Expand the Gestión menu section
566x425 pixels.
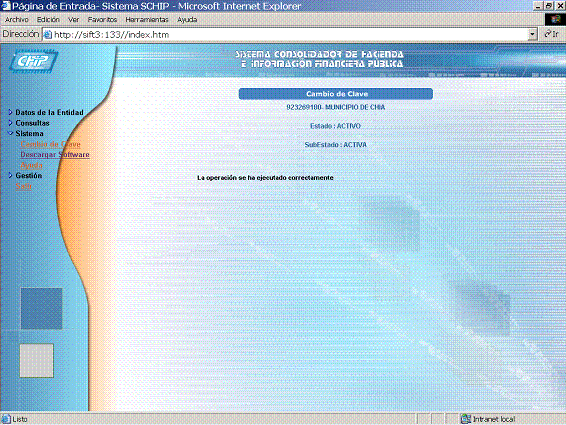click(x=25, y=175)
